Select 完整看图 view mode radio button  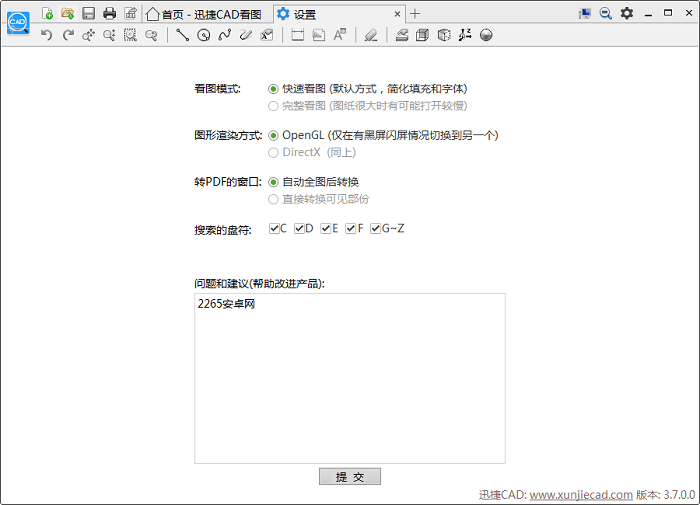tap(274, 106)
